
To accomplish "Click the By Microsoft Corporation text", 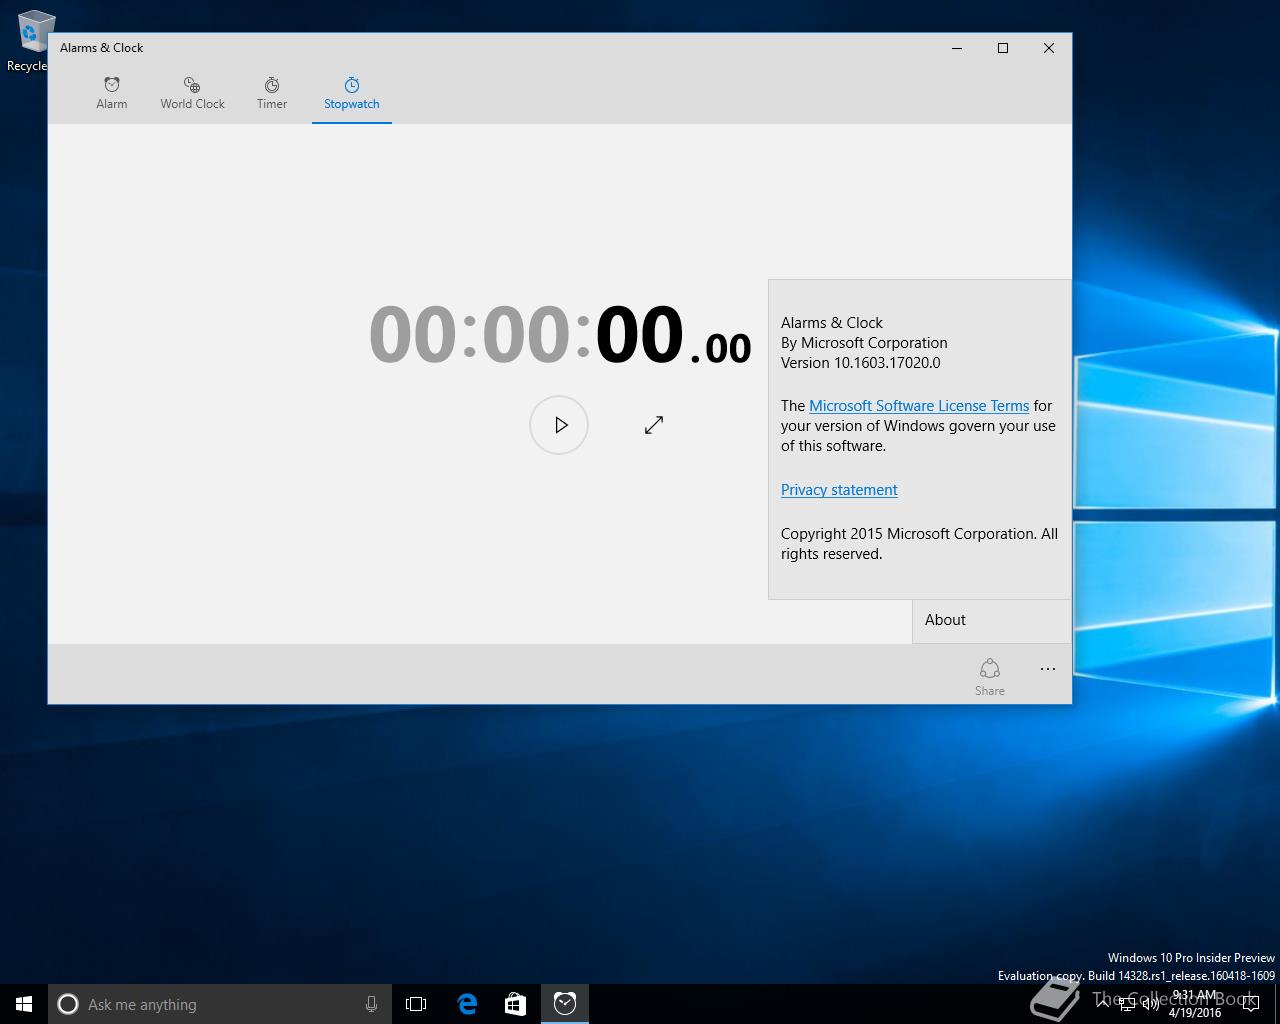I will click(x=864, y=343).
